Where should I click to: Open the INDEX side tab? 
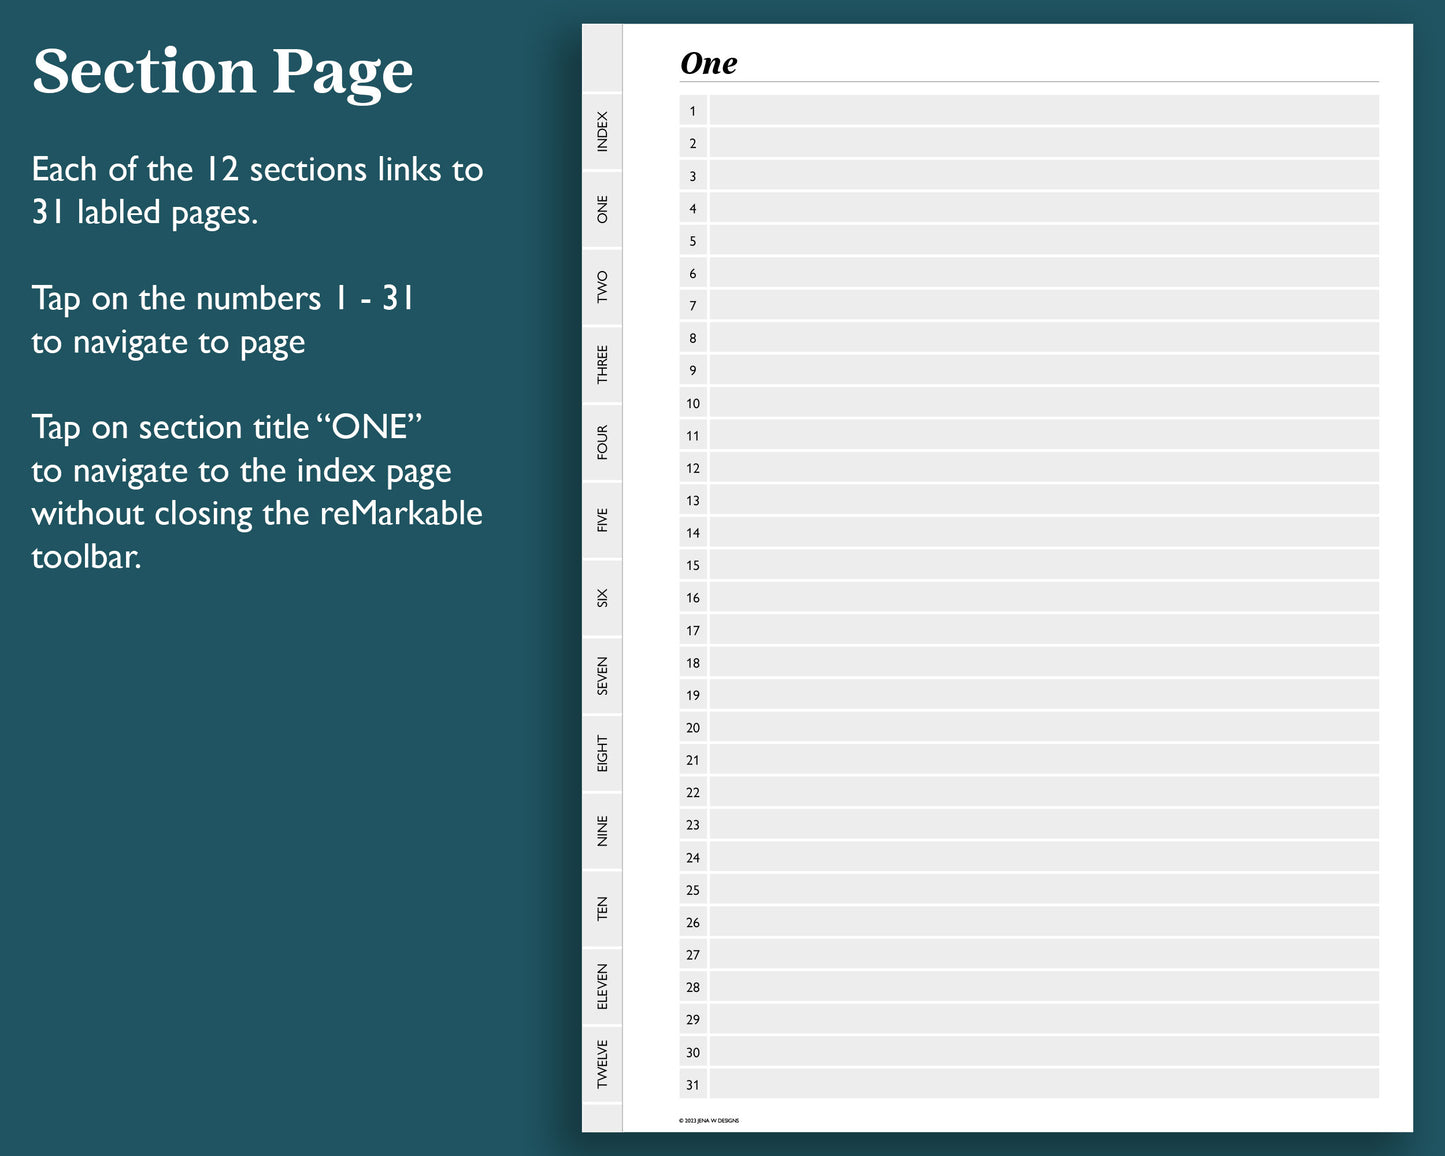[x=602, y=132]
